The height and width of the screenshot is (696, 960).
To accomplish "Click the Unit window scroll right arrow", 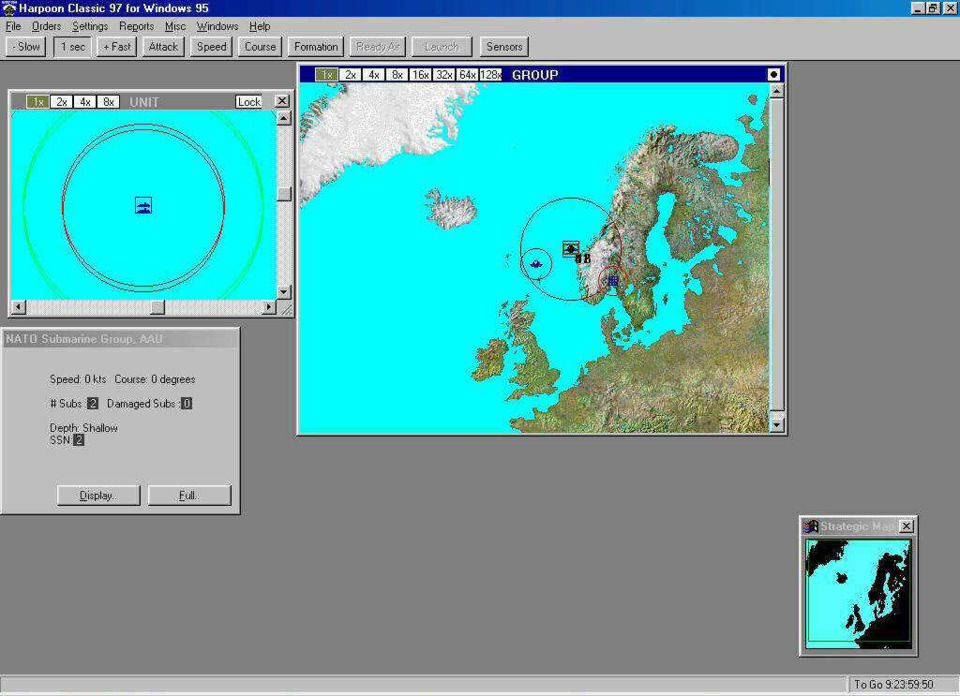I will tap(267, 307).
